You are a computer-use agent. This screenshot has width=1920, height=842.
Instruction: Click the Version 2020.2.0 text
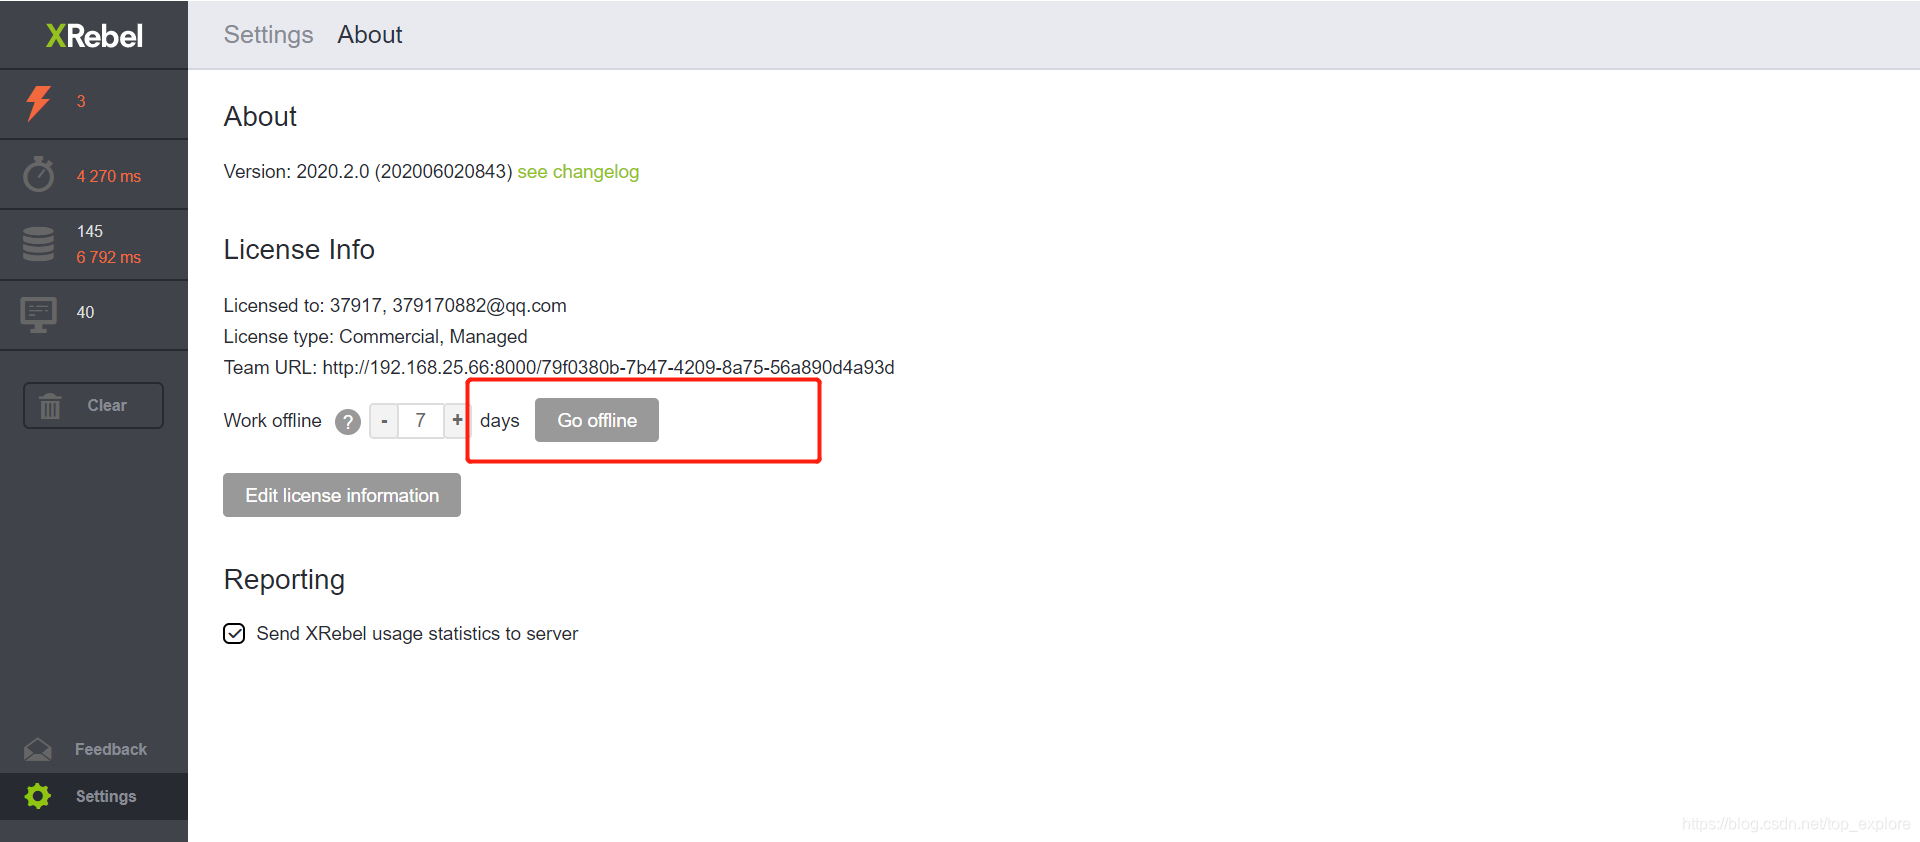tap(368, 172)
